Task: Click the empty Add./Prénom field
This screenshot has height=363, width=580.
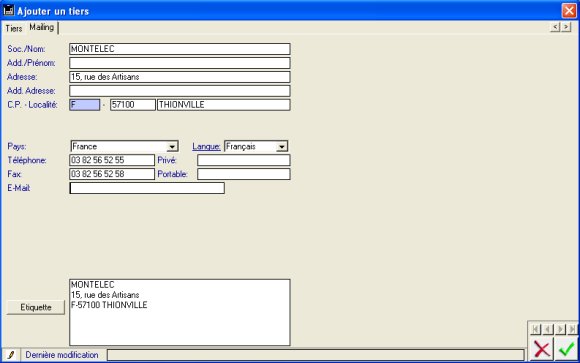Action: pos(180,63)
